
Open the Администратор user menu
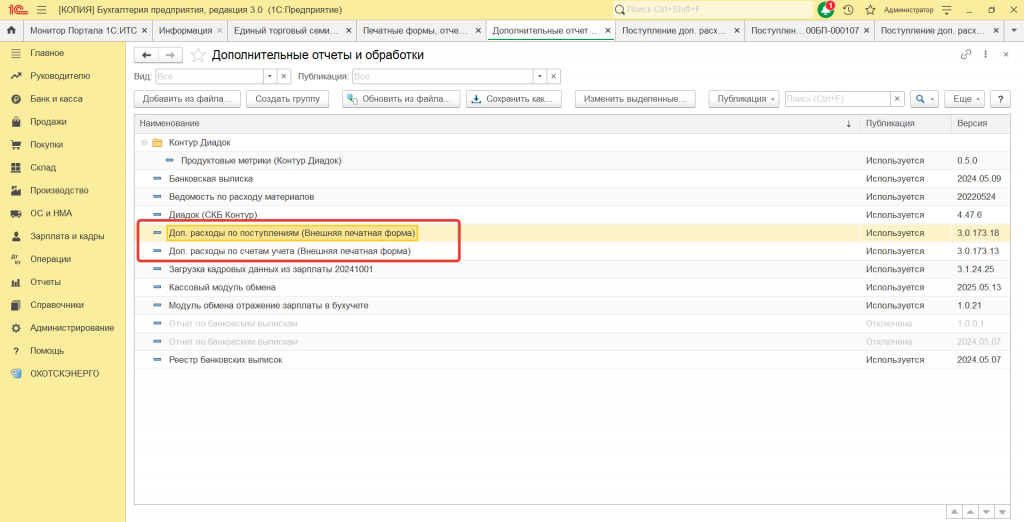pyautogui.click(x=908, y=10)
